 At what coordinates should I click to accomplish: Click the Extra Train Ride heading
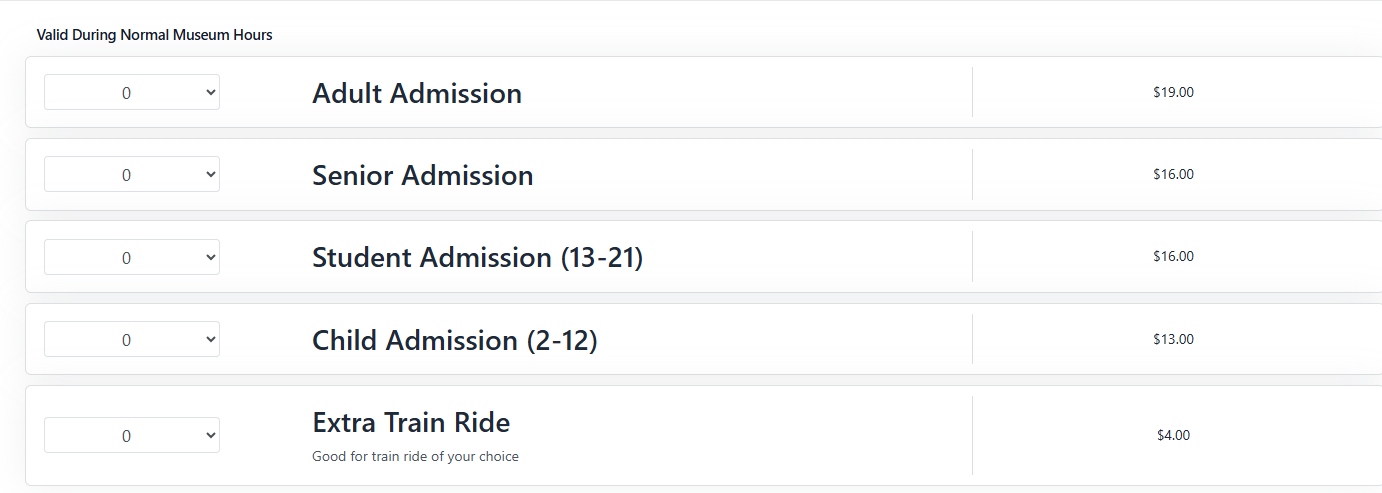click(411, 422)
